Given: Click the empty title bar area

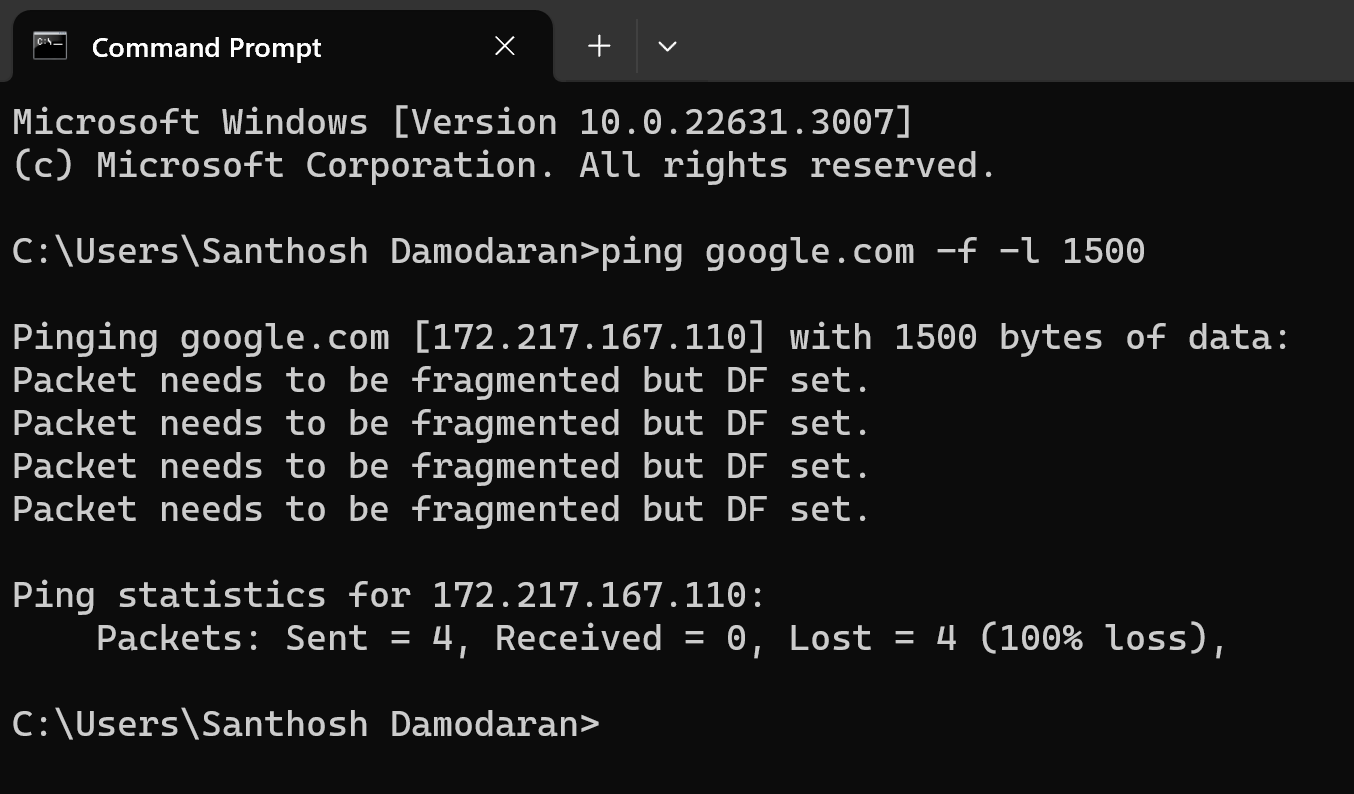Looking at the screenshot, I should pos(1000,40).
